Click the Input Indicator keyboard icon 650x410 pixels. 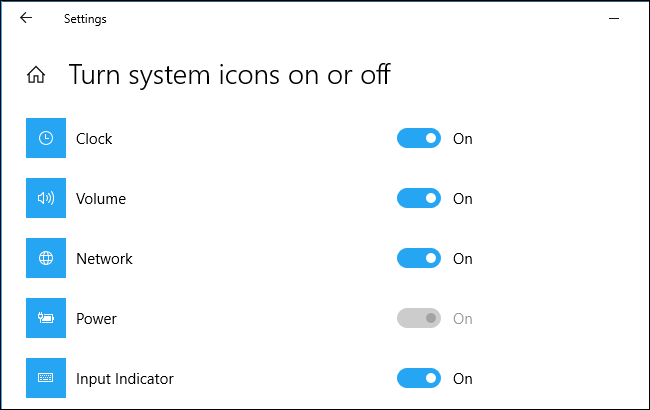(x=46, y=379)
